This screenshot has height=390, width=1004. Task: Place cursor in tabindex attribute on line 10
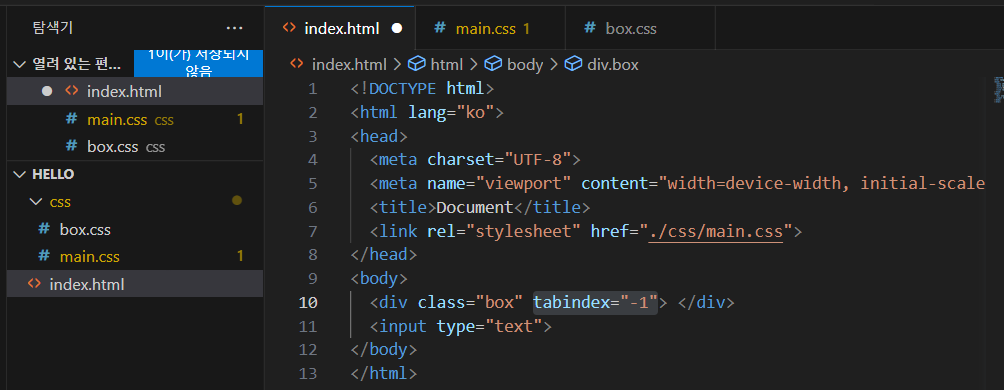(x=595, y=302)
